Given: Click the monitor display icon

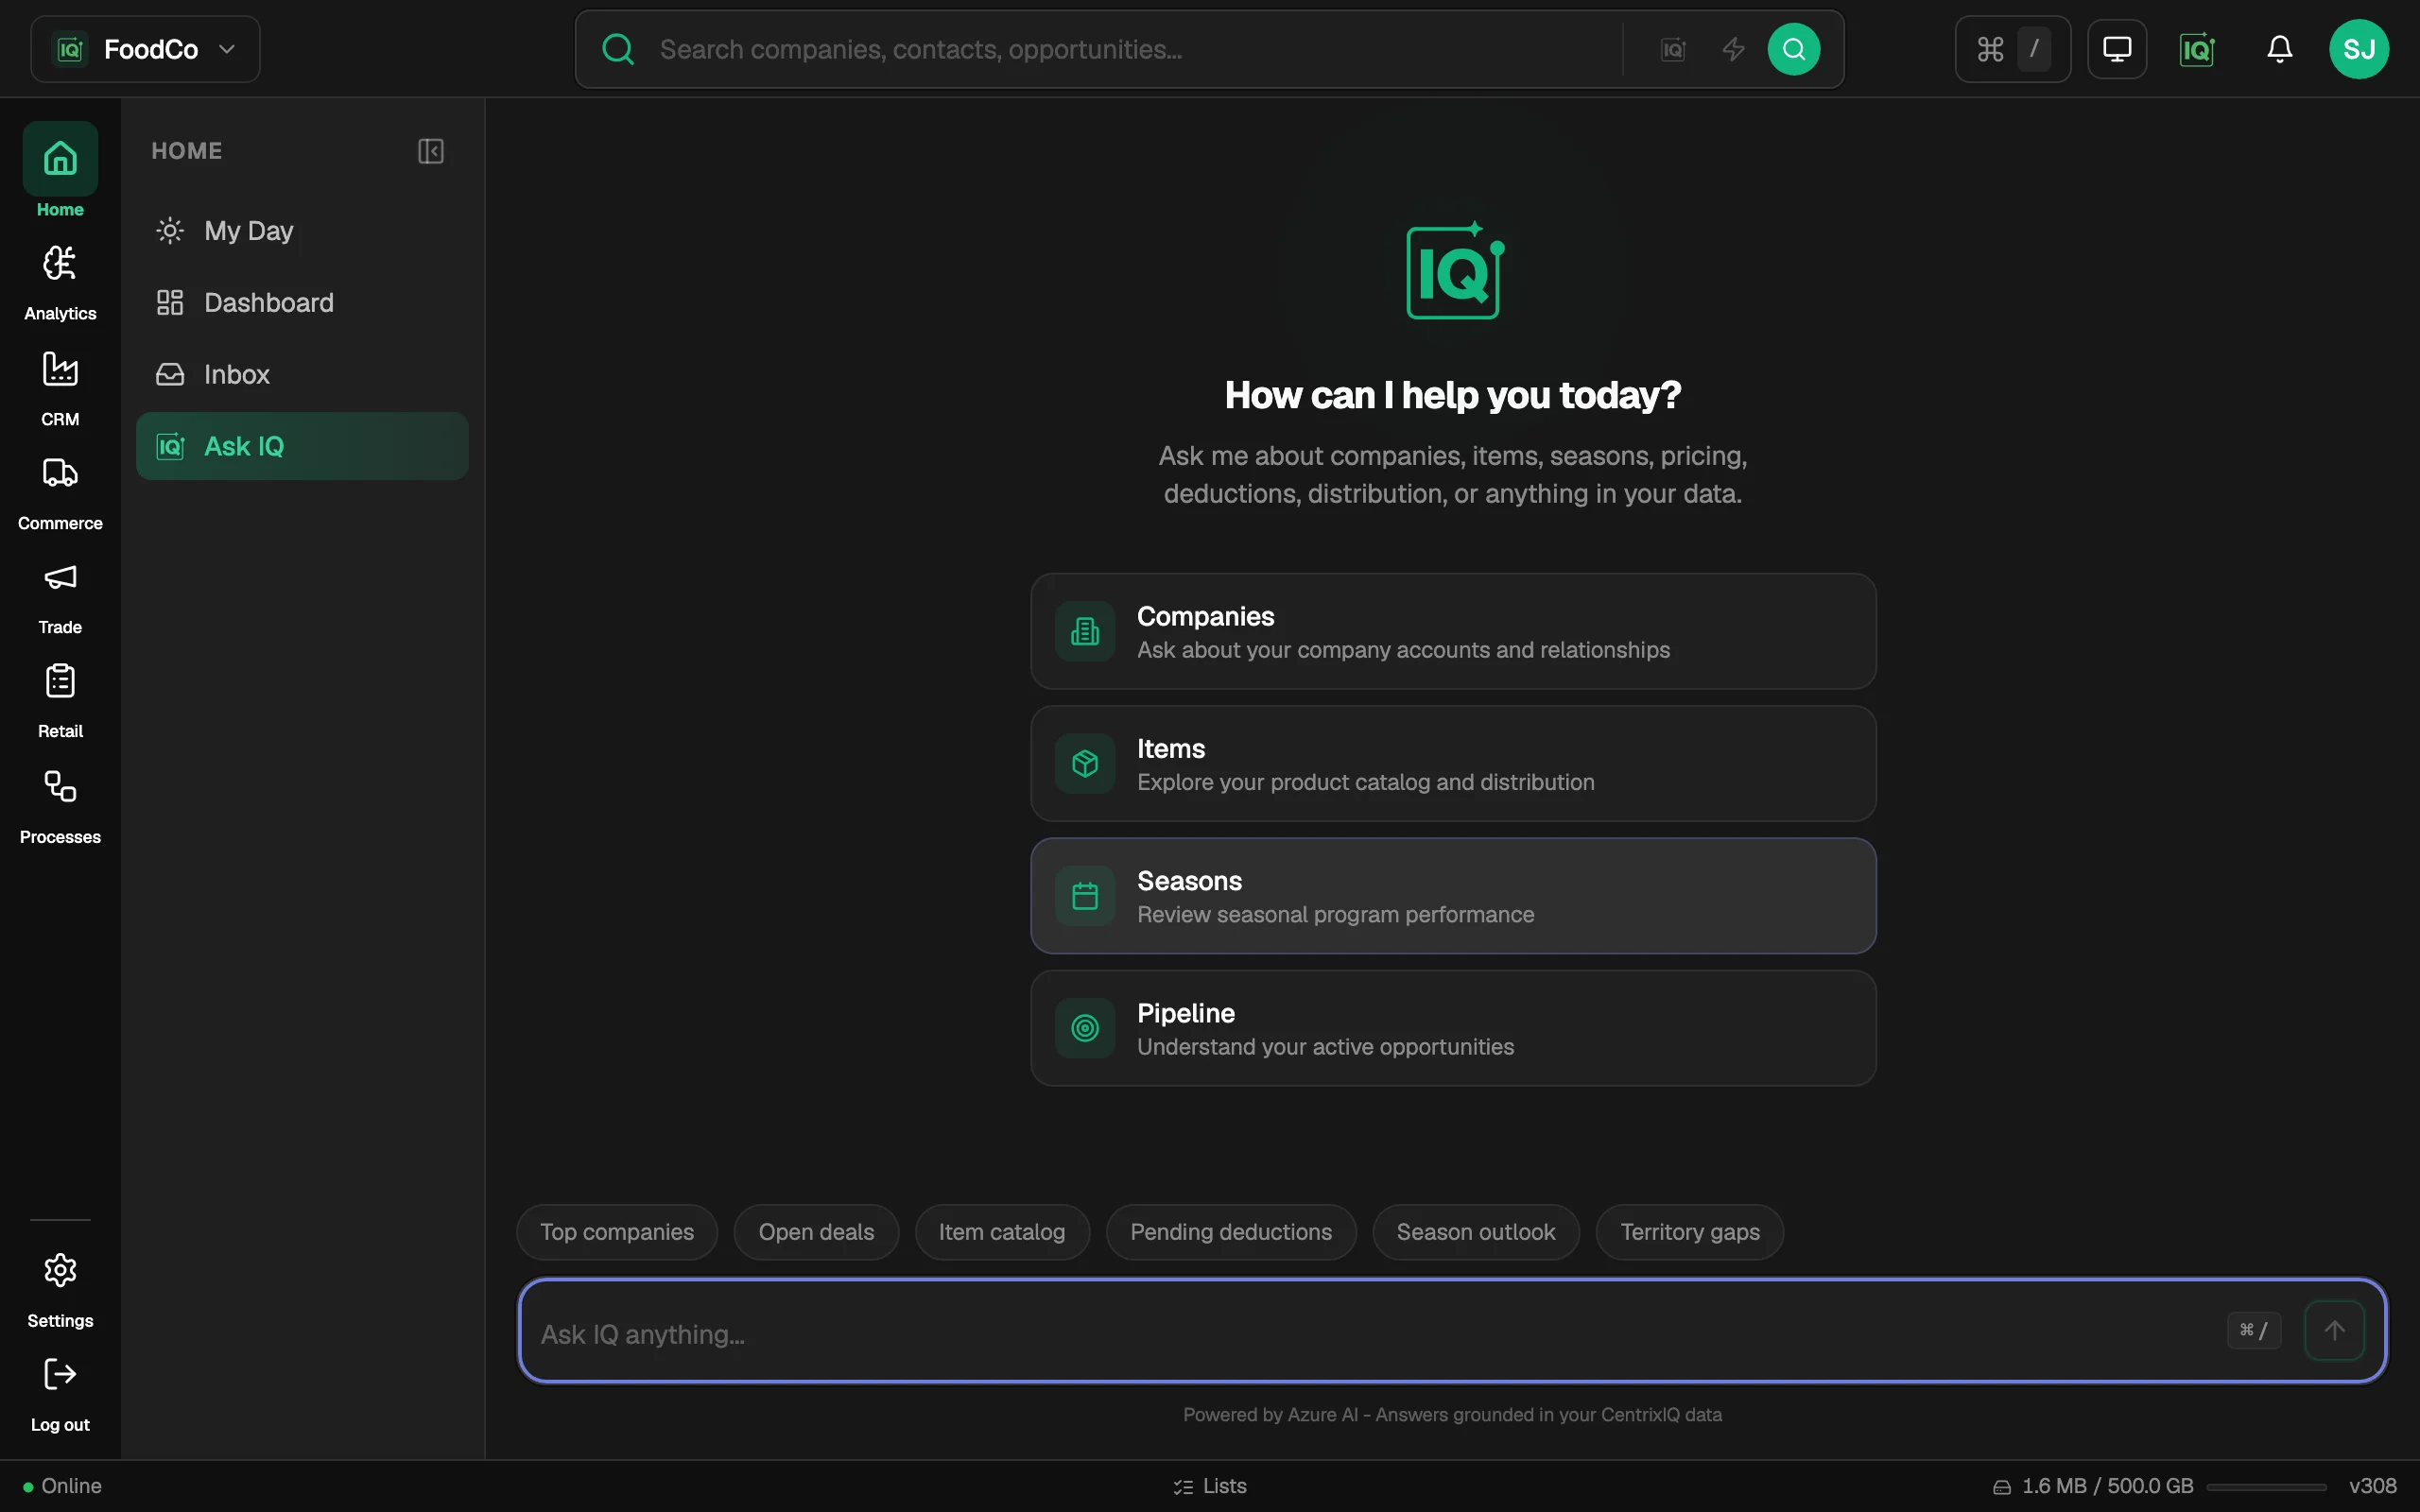Looking at the screenshot, I should tap(2117, 49).
